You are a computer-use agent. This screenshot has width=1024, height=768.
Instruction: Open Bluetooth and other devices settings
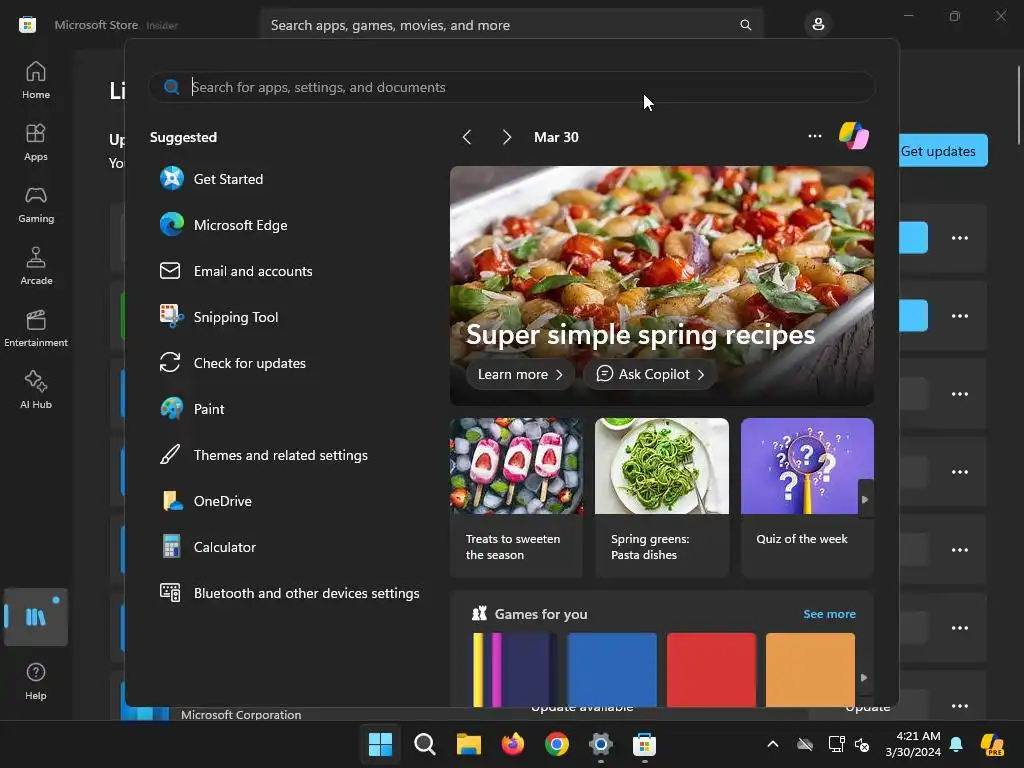coord(290,593)
